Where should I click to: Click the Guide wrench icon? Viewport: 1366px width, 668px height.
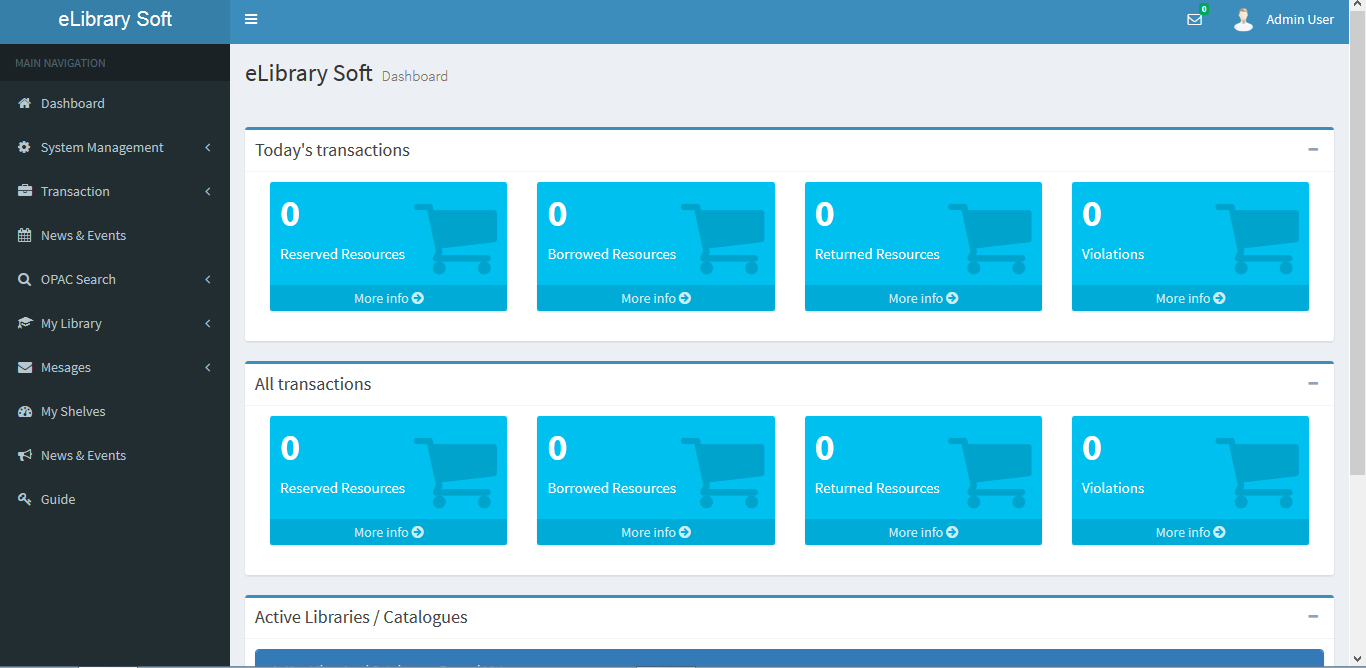pos(23,499)
